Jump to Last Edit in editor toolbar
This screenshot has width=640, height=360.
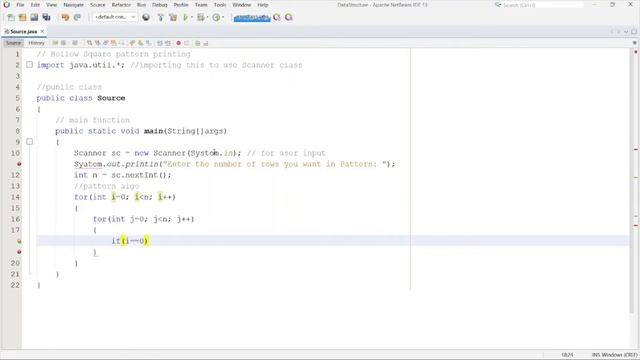(x=55, y=43)
